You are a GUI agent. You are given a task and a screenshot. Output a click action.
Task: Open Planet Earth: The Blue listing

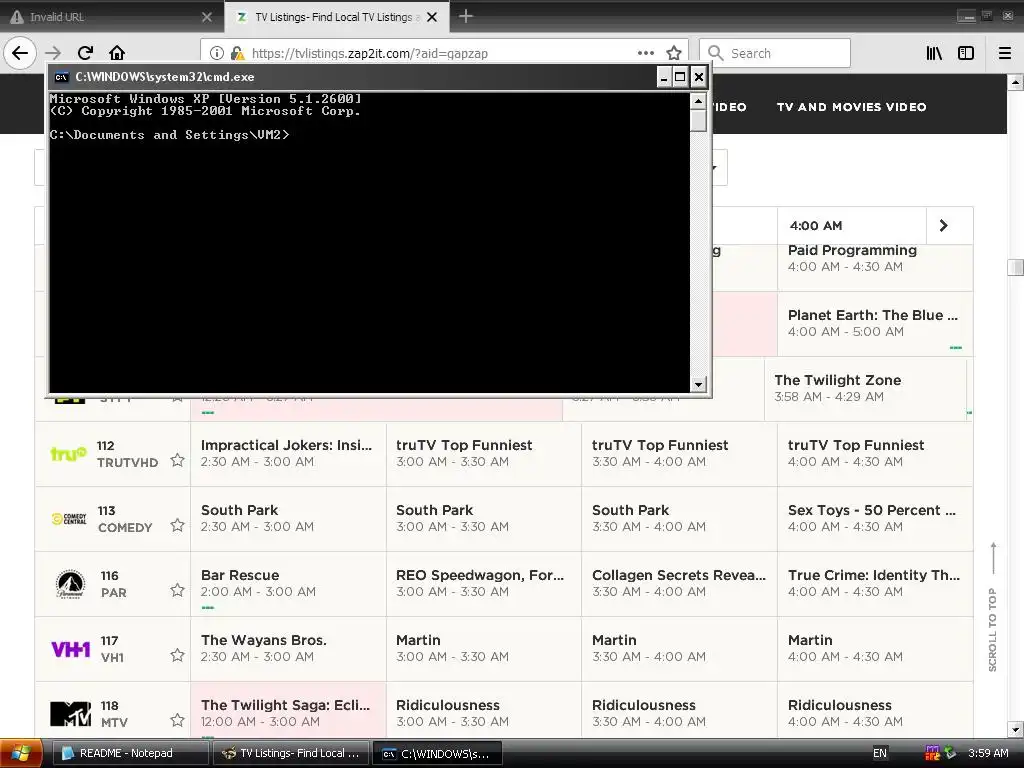coord(875,323)
